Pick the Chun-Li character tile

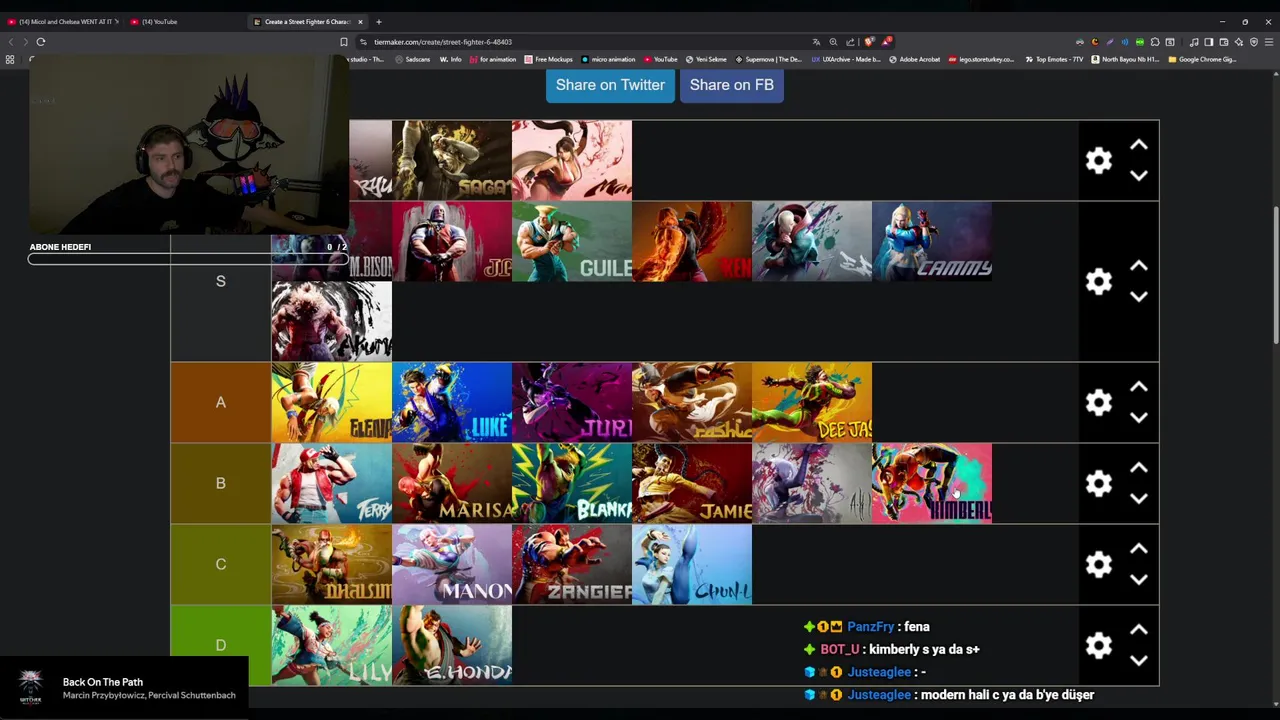click(x=692, y=564)
